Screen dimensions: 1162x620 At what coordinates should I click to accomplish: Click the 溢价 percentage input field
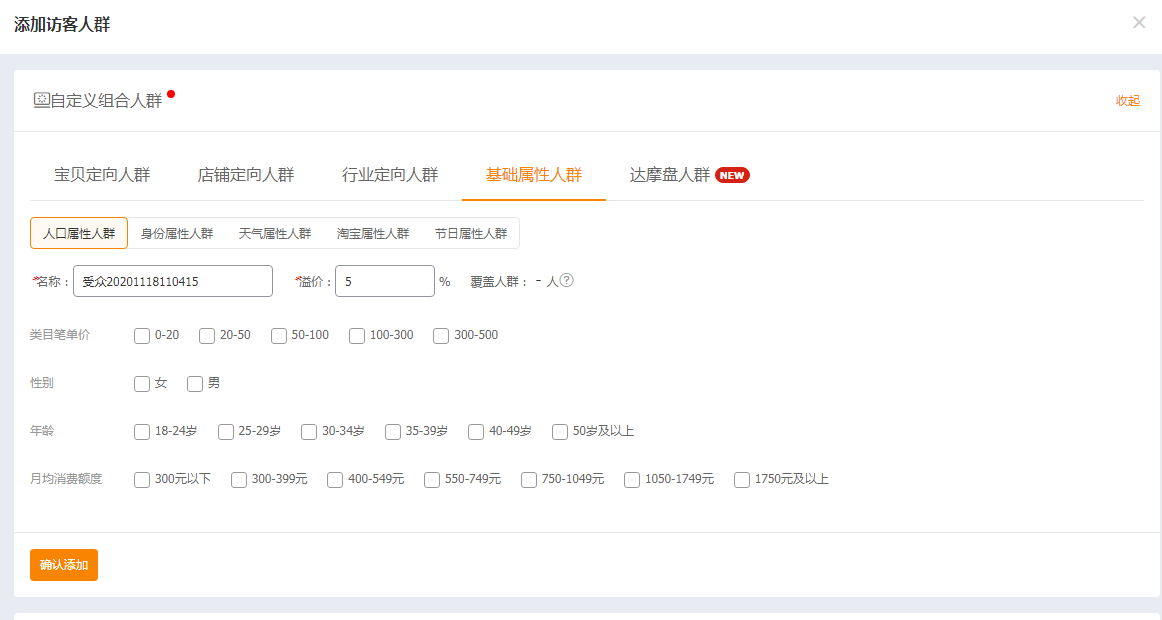384,282
